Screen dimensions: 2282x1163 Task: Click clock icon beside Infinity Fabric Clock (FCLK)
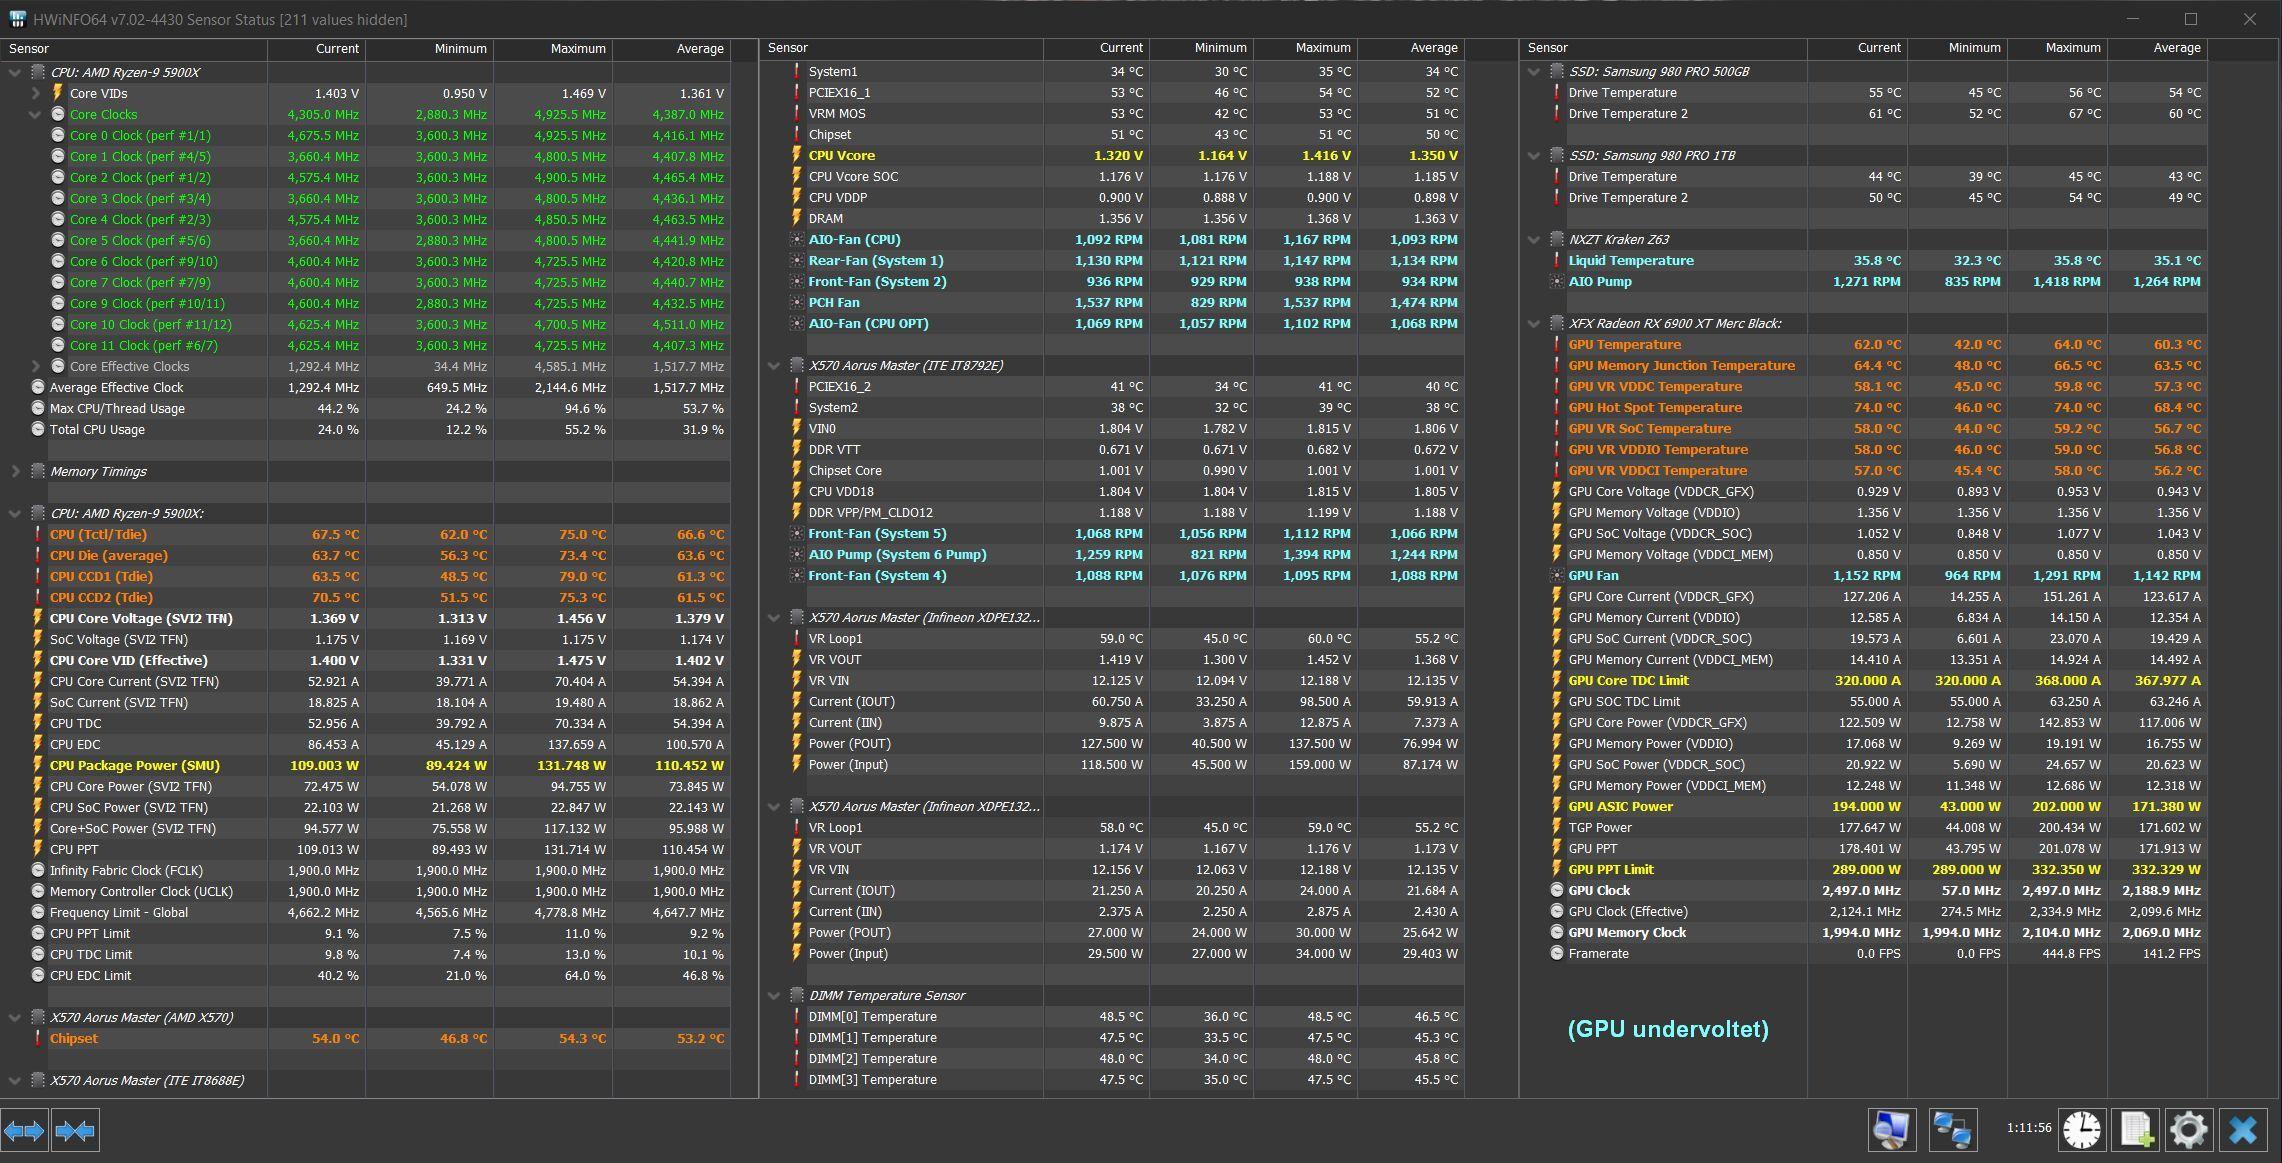[38, 870]
